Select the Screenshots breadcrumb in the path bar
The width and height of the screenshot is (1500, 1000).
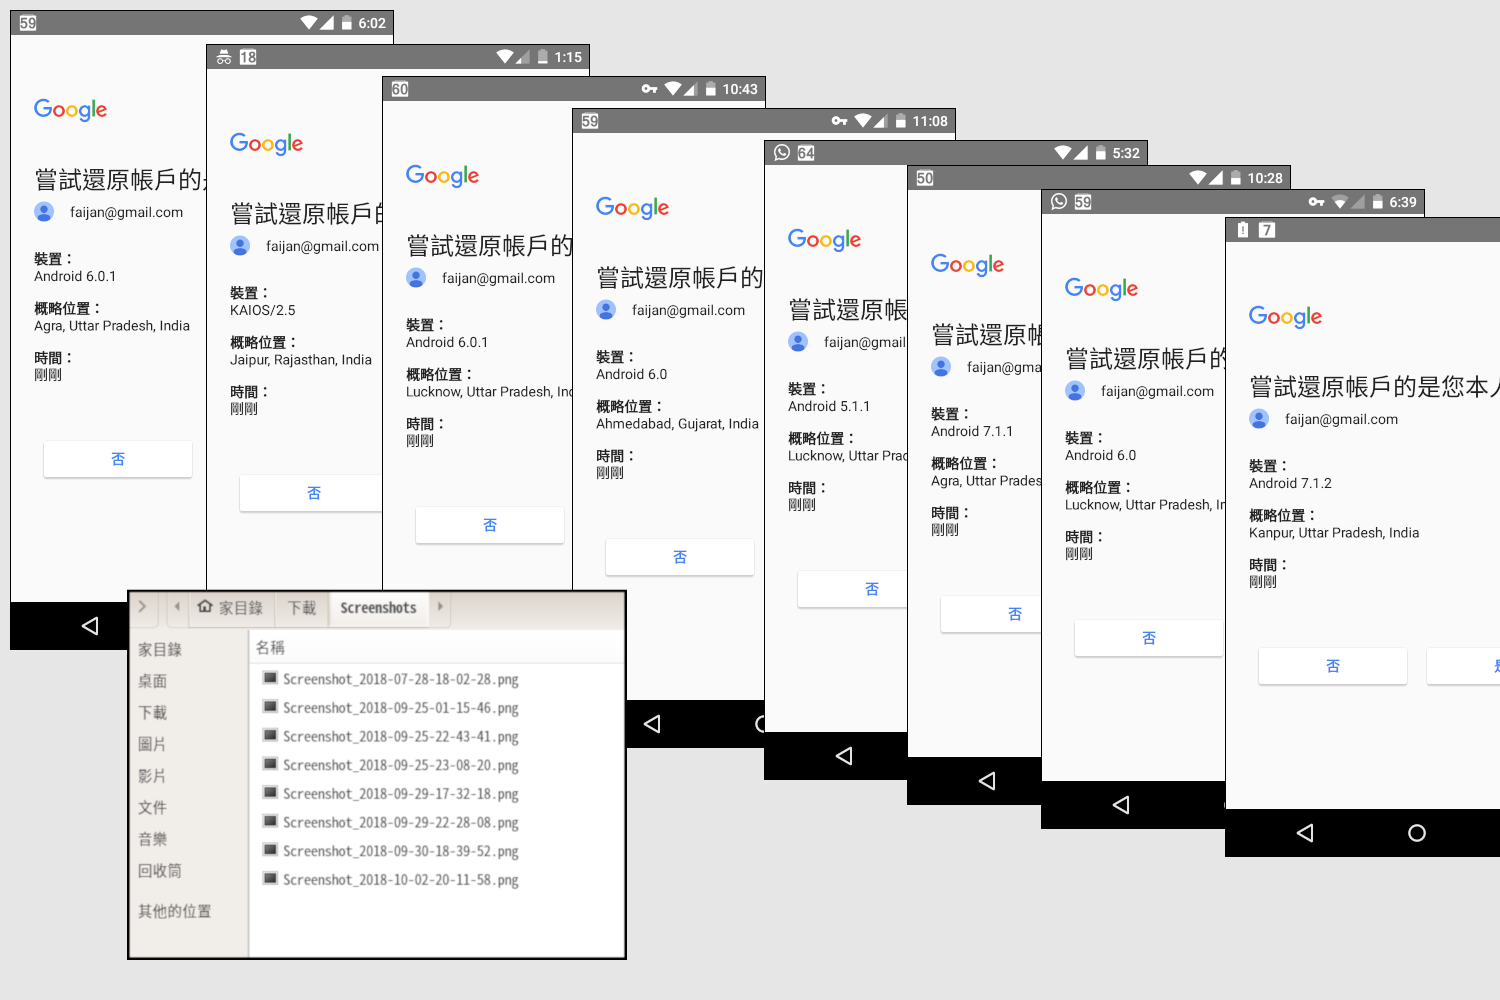[378, 608]
